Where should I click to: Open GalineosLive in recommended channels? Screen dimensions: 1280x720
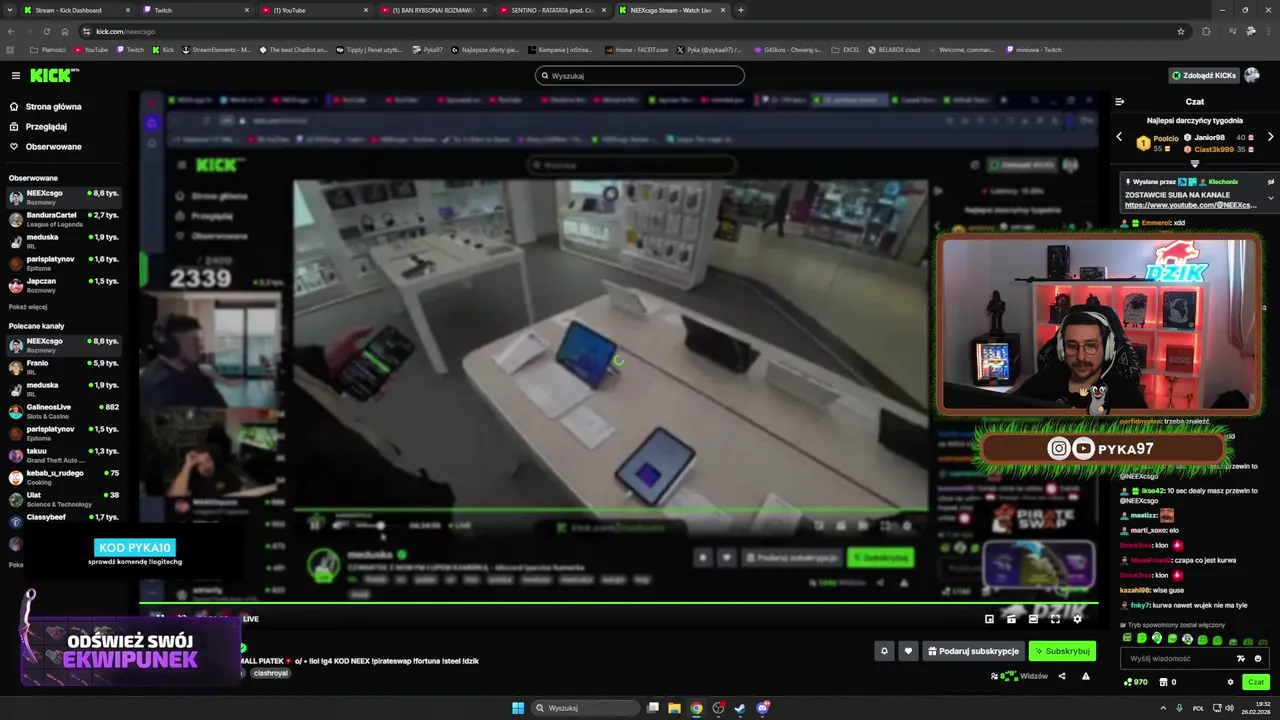pyautogui.click(x=64, y=411)
